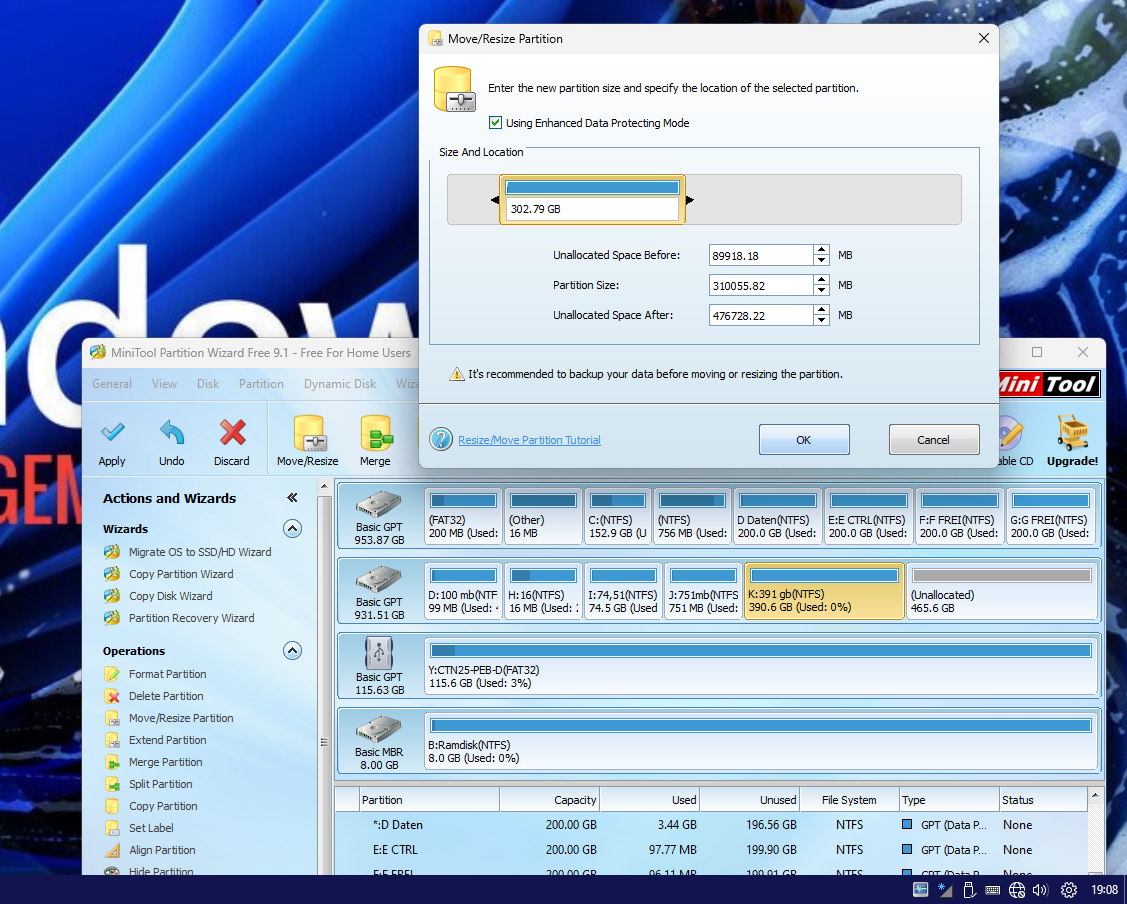Select the *:D Daten row in table
The width and height of the screenshot is (1127, 904).
pos(712,825)
